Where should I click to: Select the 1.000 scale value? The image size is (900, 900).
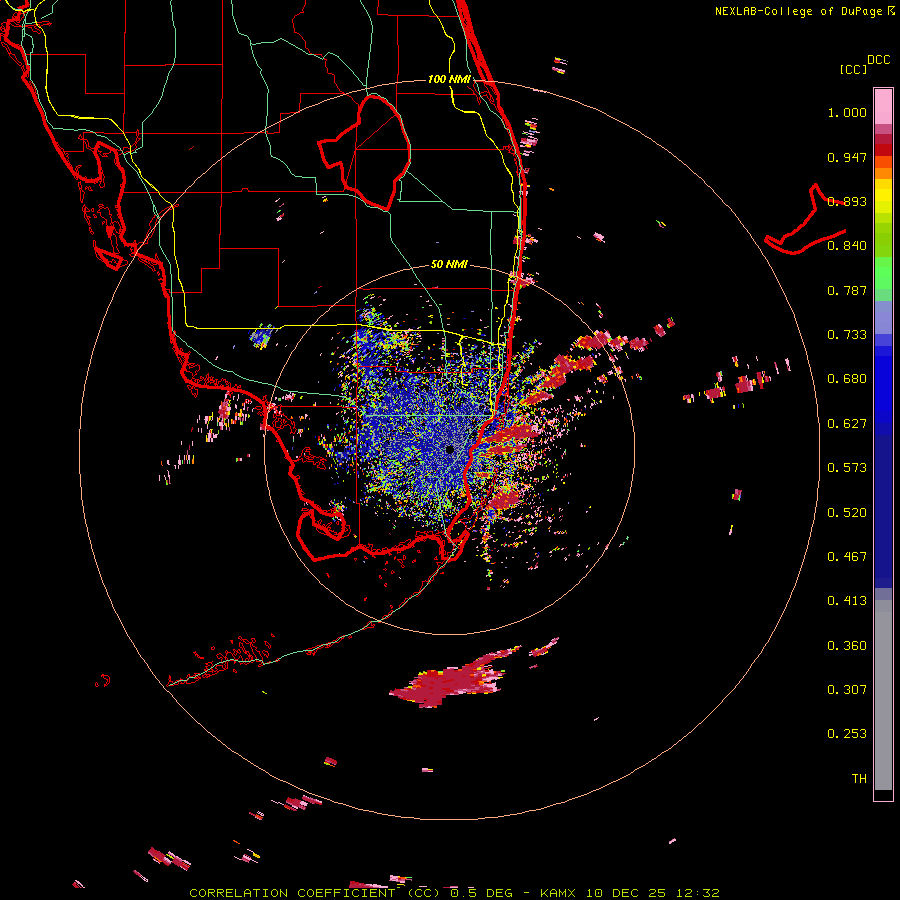click(x=847, y=112)
